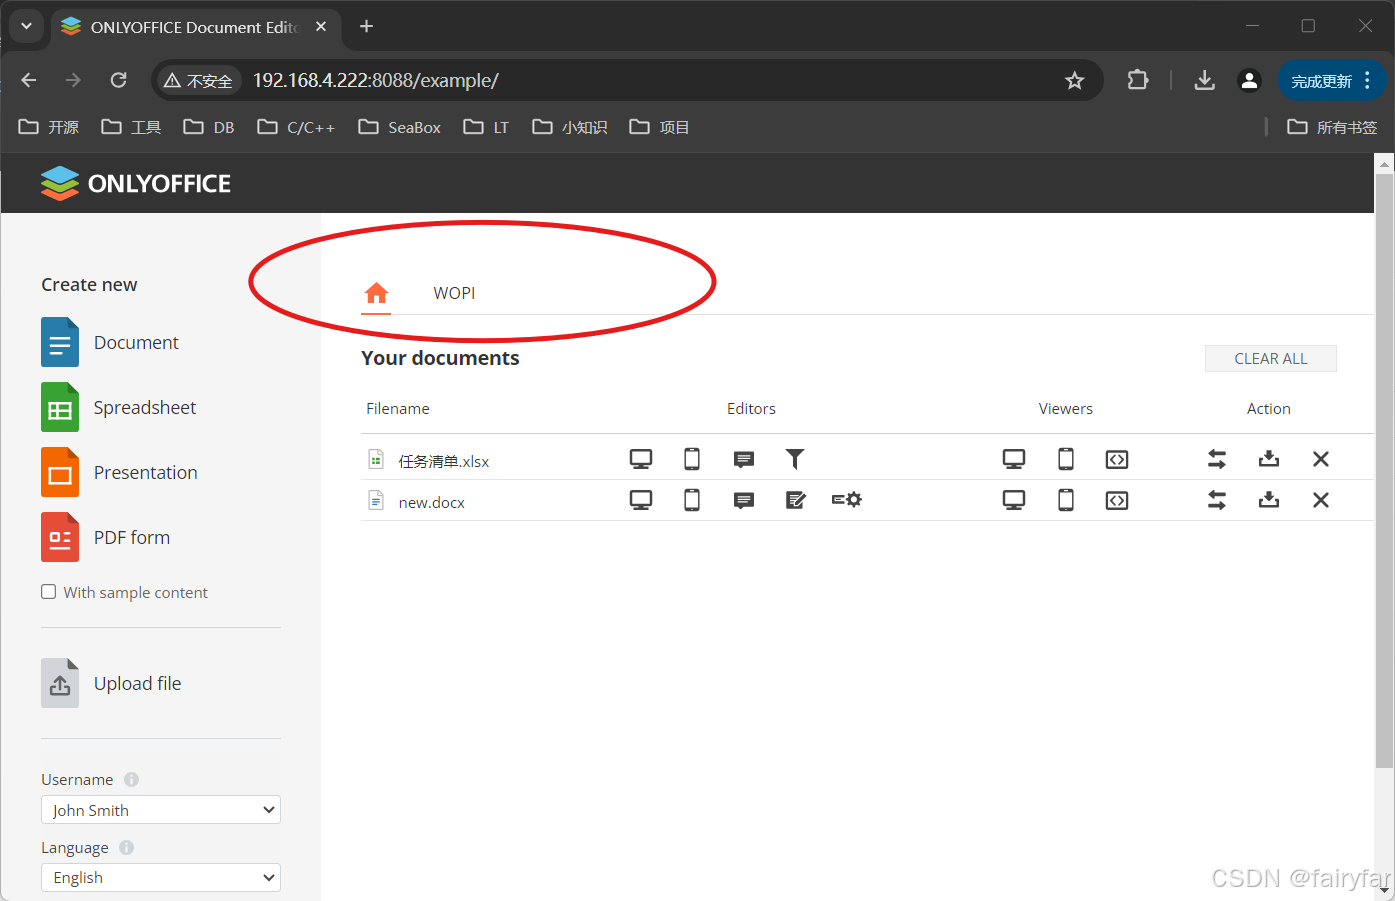Click the CLEAR ALL button
The width and height of the screenshot is (1395, 901).
[1270, 358]
